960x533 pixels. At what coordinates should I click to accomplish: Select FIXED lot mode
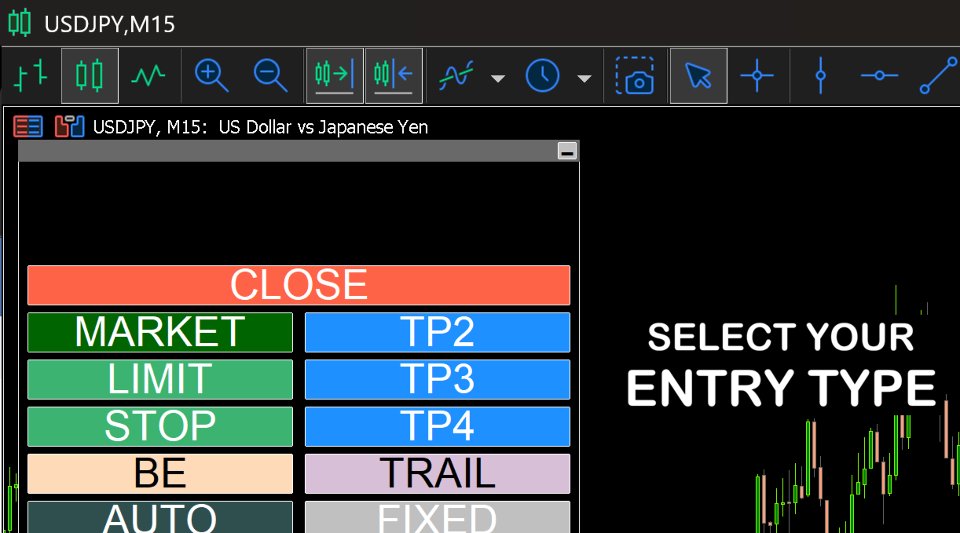click(437, 517)
